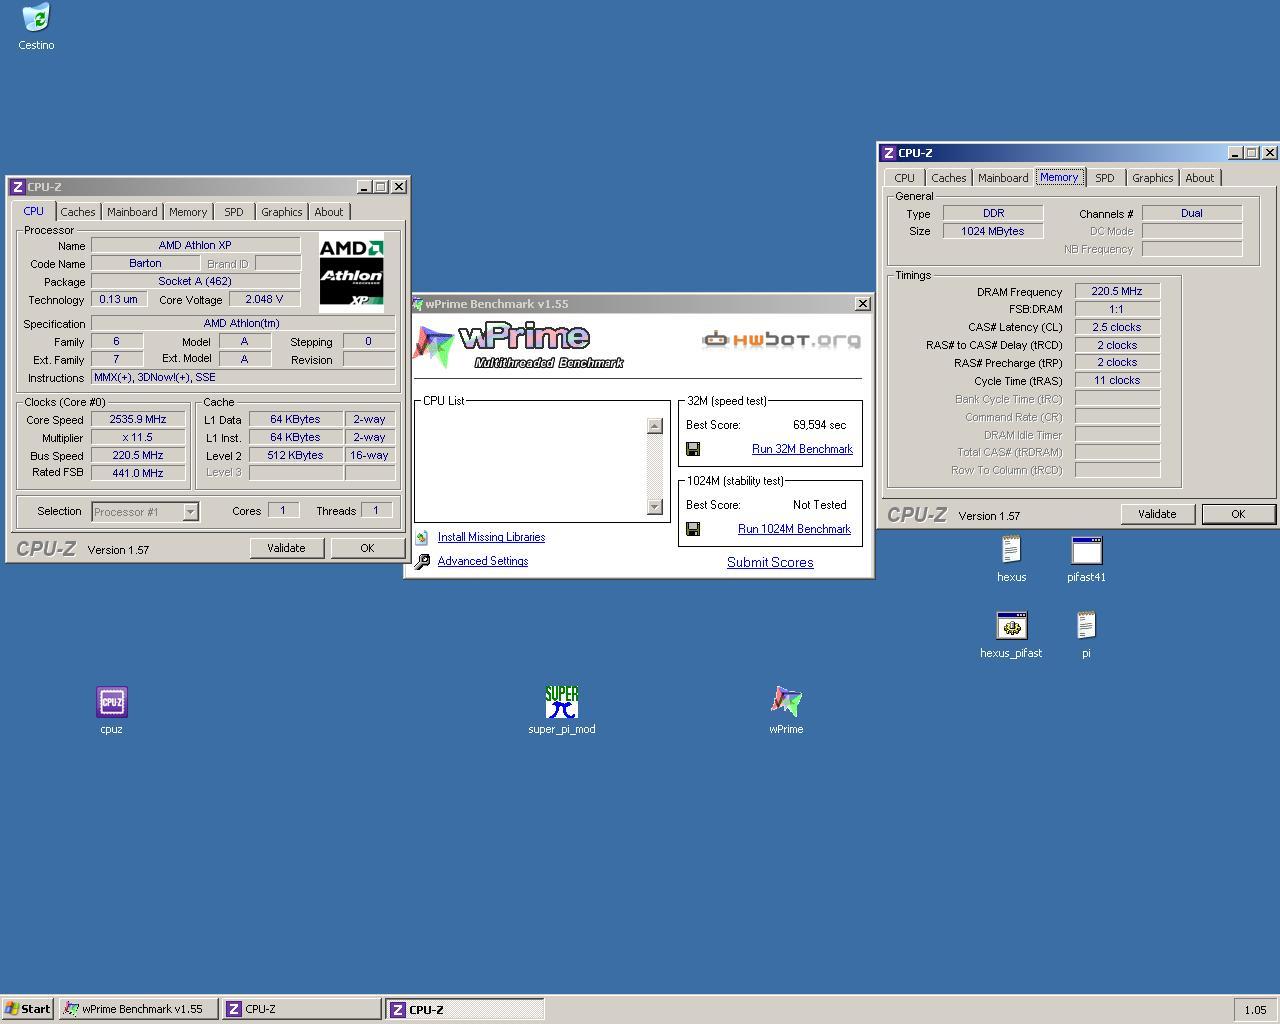Image resolution: width=1280 pixels, height=1024 pixels.
Task: Switch to Caches tab in left CPU-Z
Action: click(x=78, y=212)
